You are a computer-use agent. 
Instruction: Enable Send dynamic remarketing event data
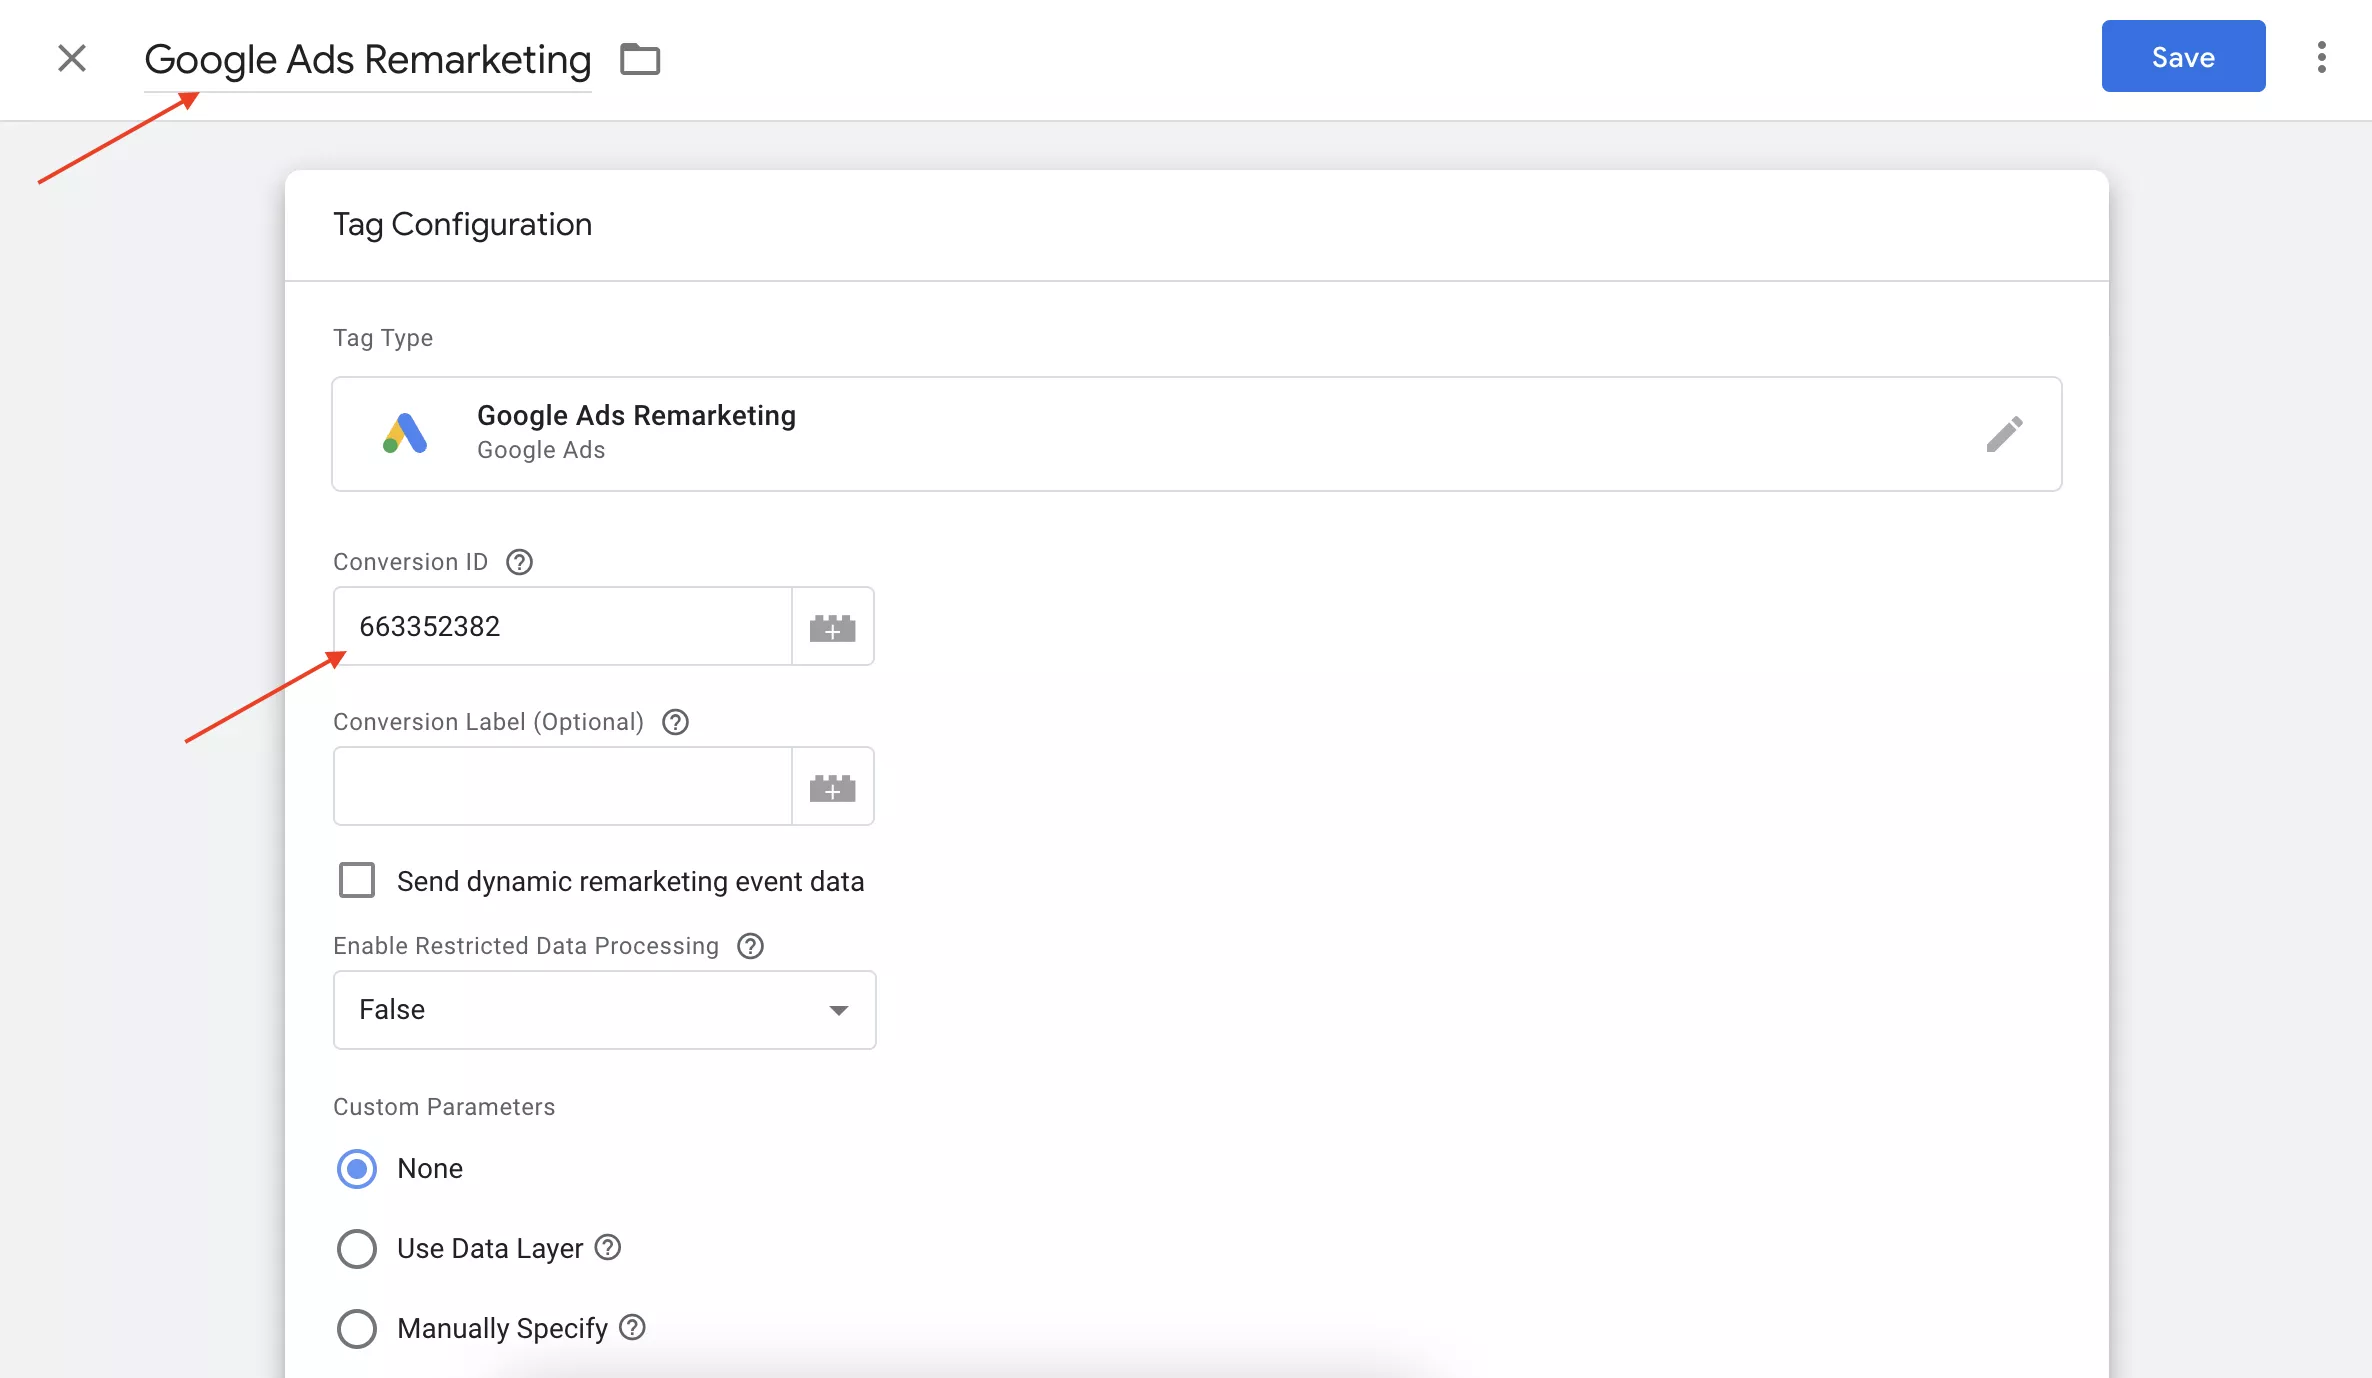tap(356, 881)
